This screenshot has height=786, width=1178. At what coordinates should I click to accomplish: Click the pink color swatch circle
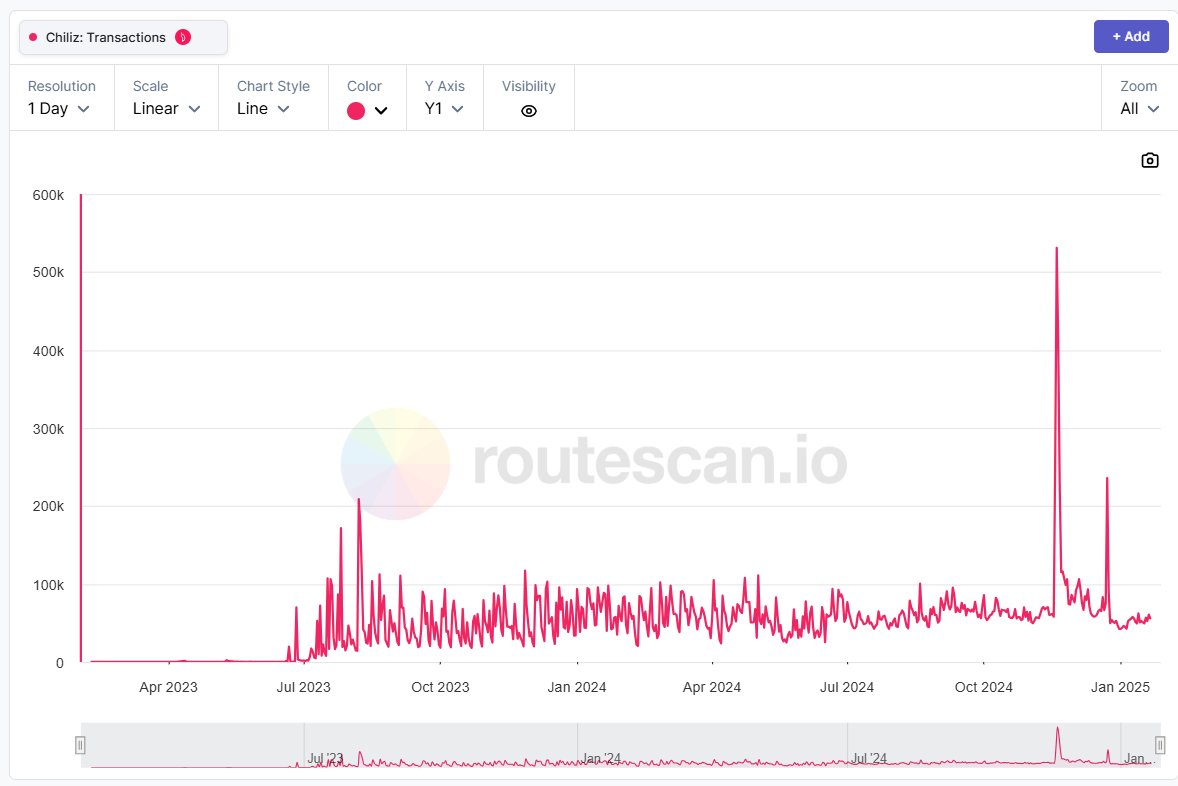356,111
